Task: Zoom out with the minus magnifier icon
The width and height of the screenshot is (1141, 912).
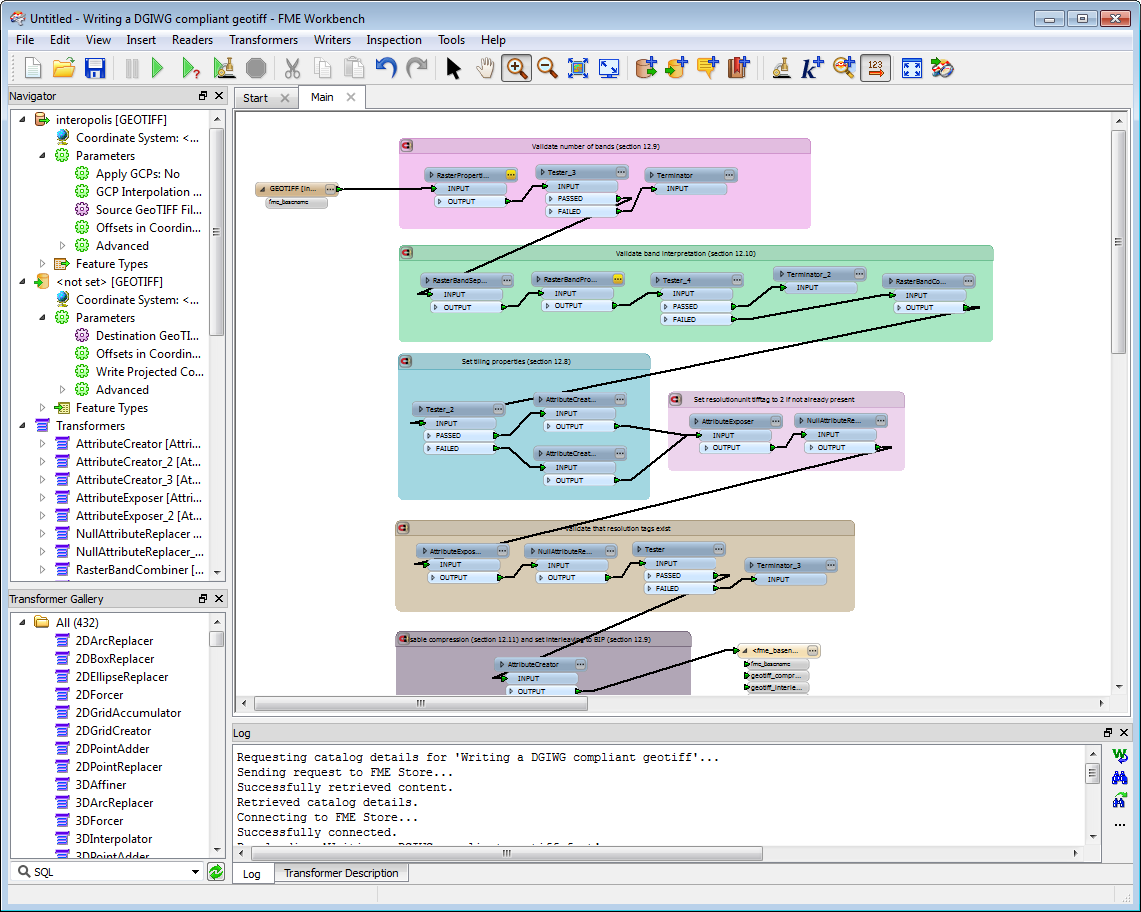Action: (x=547, y=68)
